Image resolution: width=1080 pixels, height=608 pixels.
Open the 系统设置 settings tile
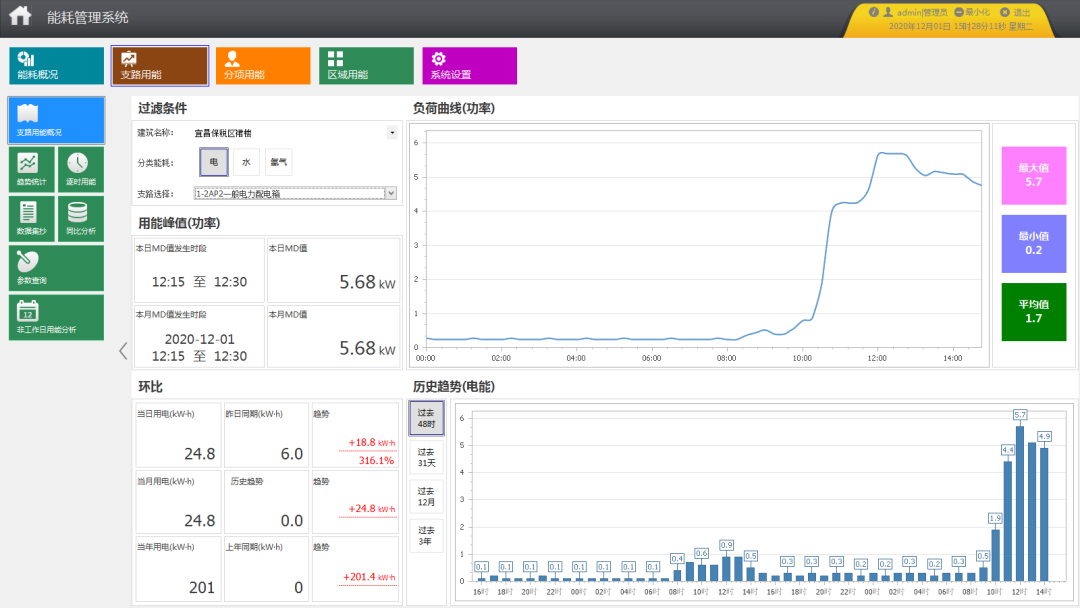click(470, 65)
